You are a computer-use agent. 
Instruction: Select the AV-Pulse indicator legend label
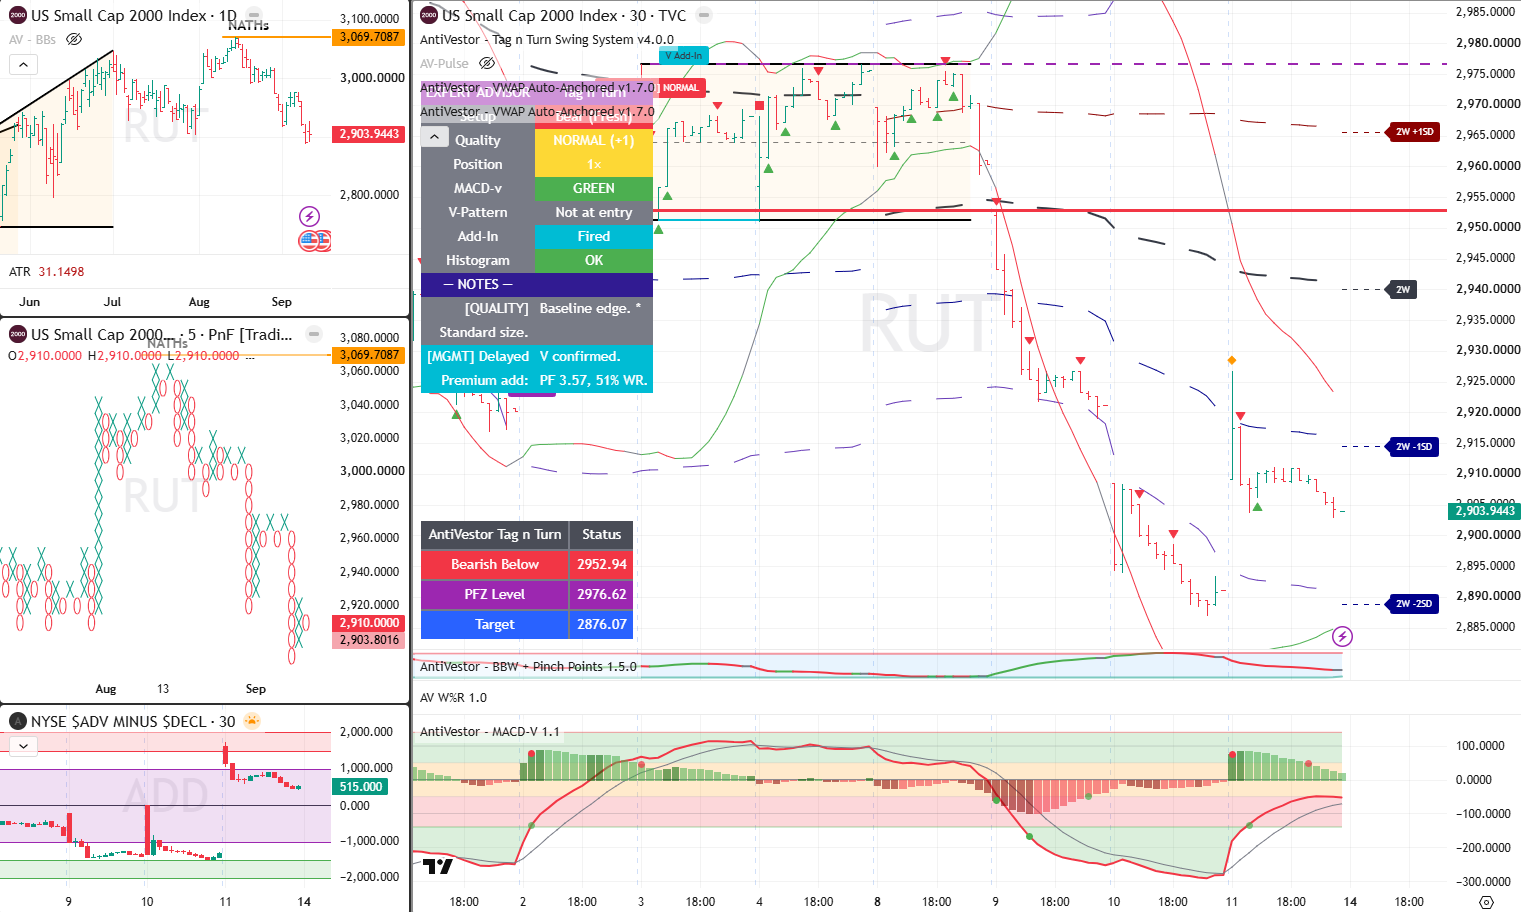click(444, 63)
